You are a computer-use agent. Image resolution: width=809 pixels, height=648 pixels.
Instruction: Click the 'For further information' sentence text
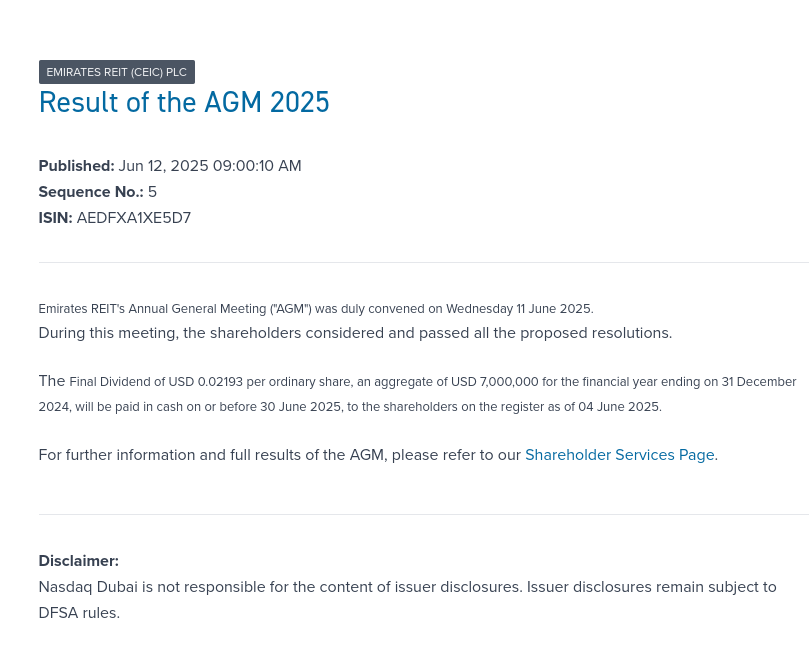tap(280, 455)
